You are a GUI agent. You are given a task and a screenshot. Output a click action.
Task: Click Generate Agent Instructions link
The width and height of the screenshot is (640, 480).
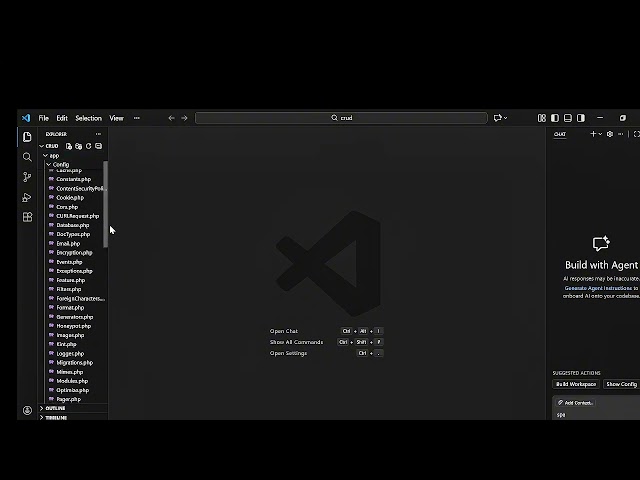click(598, 288)
